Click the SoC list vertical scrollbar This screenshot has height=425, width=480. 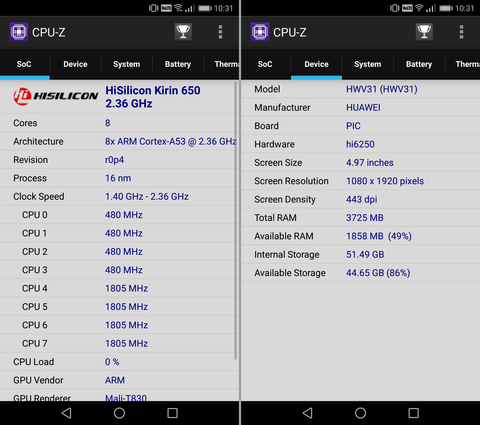tap(236, 221)
